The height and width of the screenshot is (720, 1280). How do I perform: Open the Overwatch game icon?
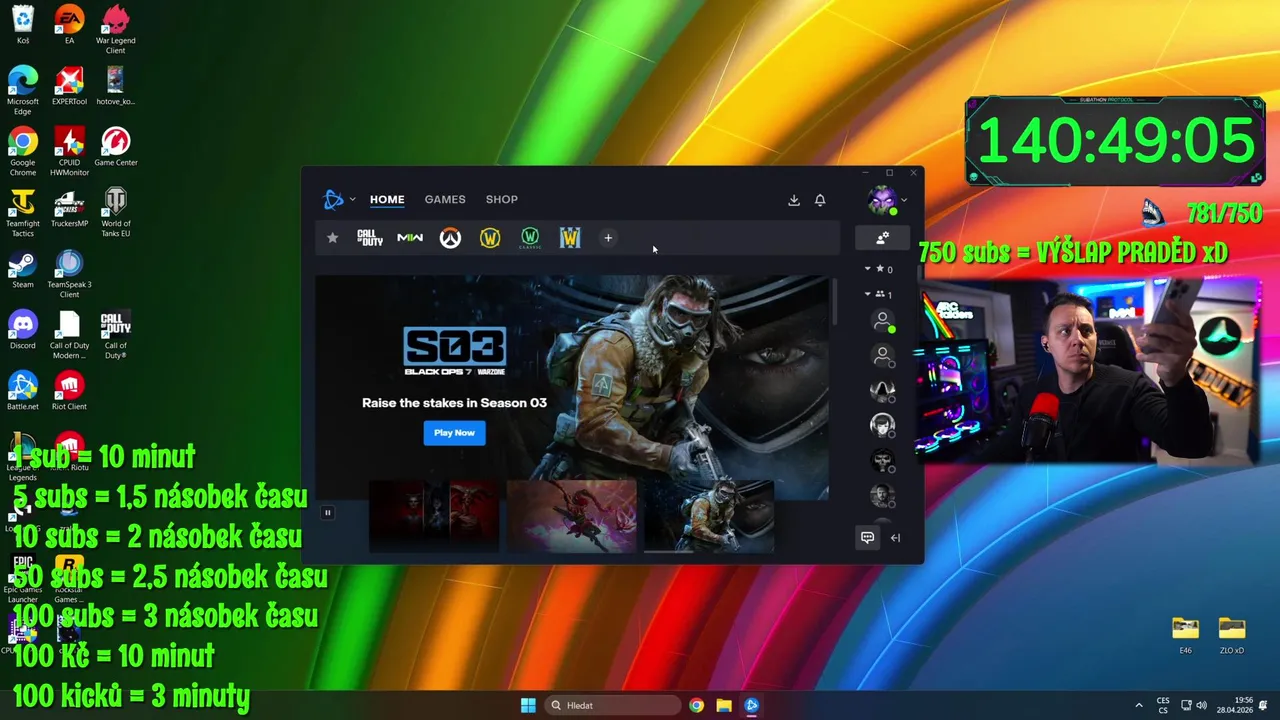[x=450, y=238]
